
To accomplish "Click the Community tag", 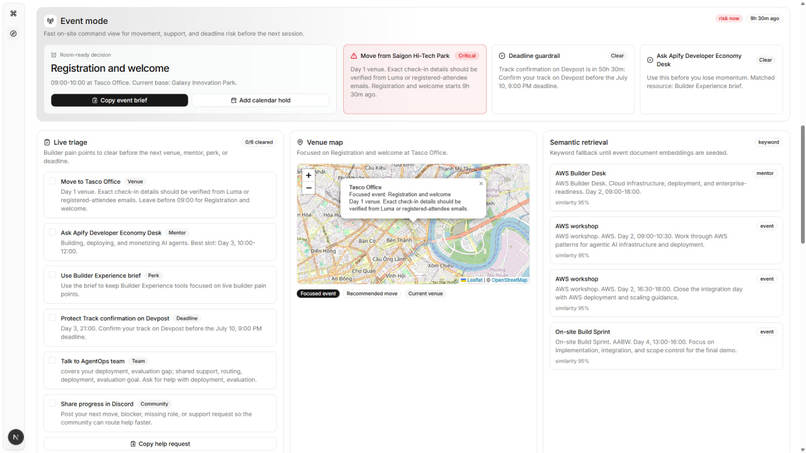I will tap(154, 404).
